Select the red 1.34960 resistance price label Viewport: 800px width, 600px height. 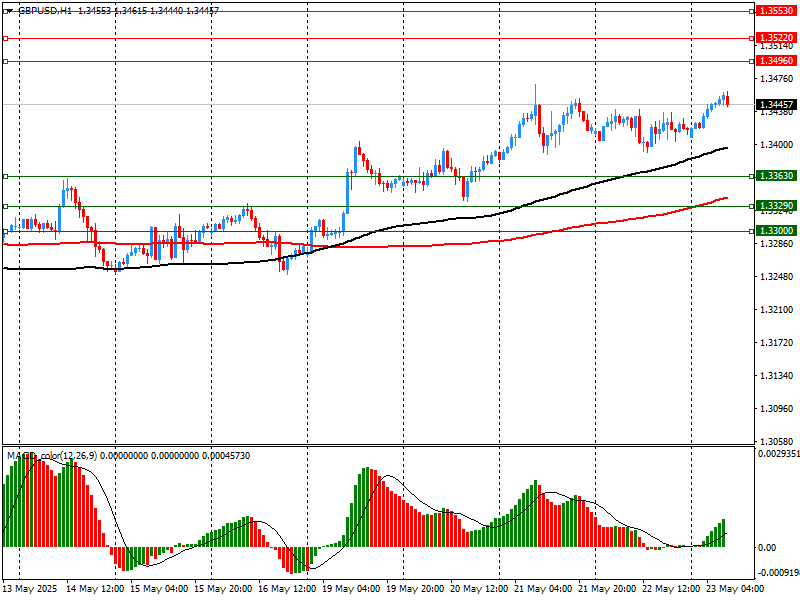coord(776,61)
